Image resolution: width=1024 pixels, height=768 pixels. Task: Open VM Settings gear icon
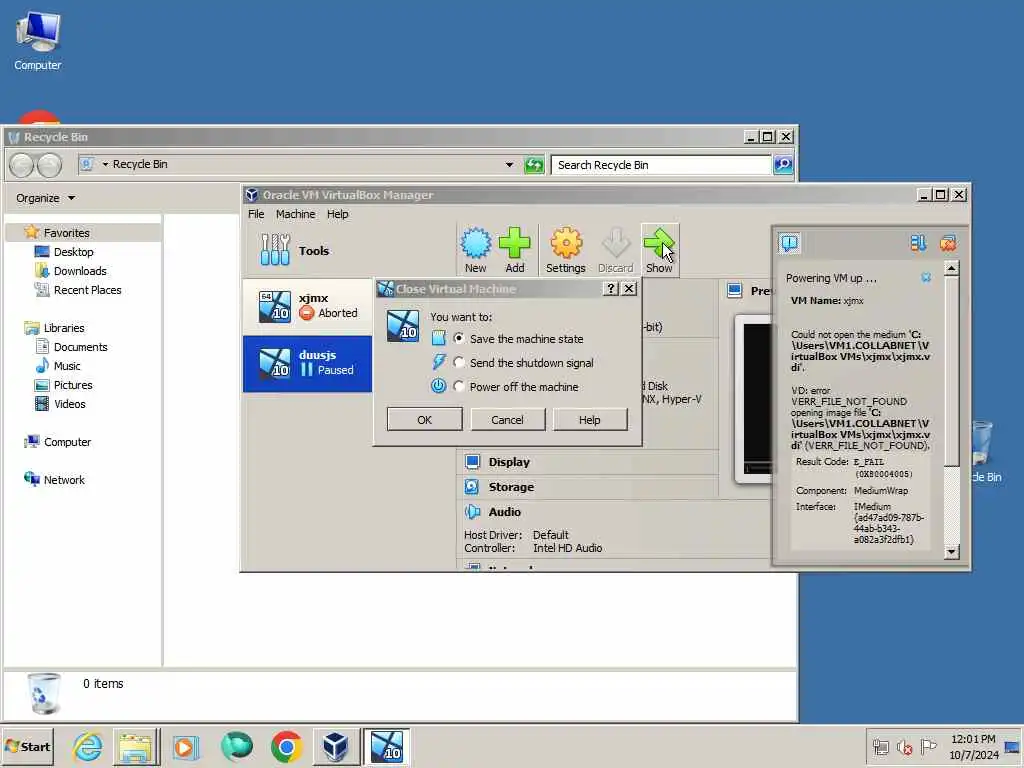pyautogui.click(x=566, y=250)
